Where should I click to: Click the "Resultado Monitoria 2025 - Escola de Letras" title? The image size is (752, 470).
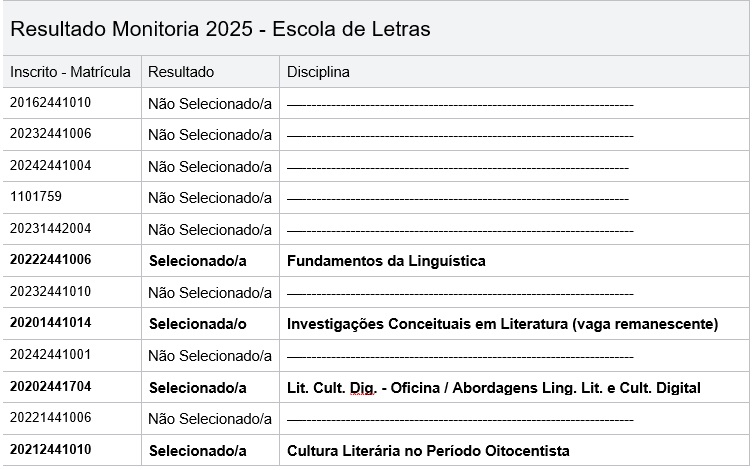220,29
